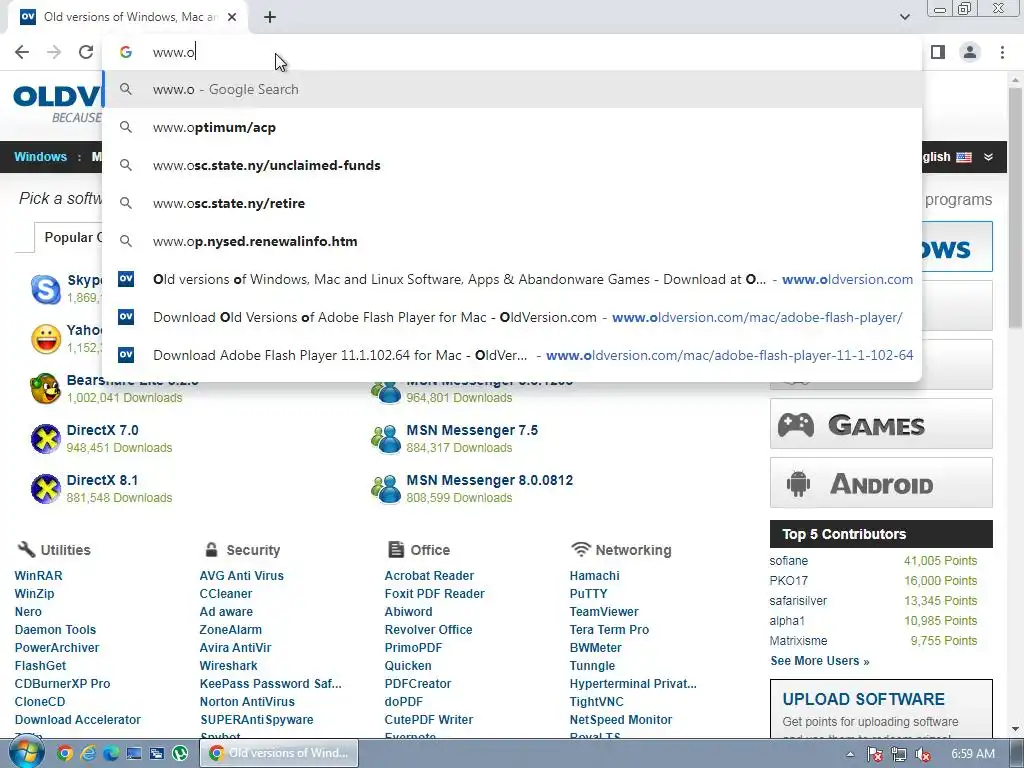Open the Chrome profile avatar icon

970,52
